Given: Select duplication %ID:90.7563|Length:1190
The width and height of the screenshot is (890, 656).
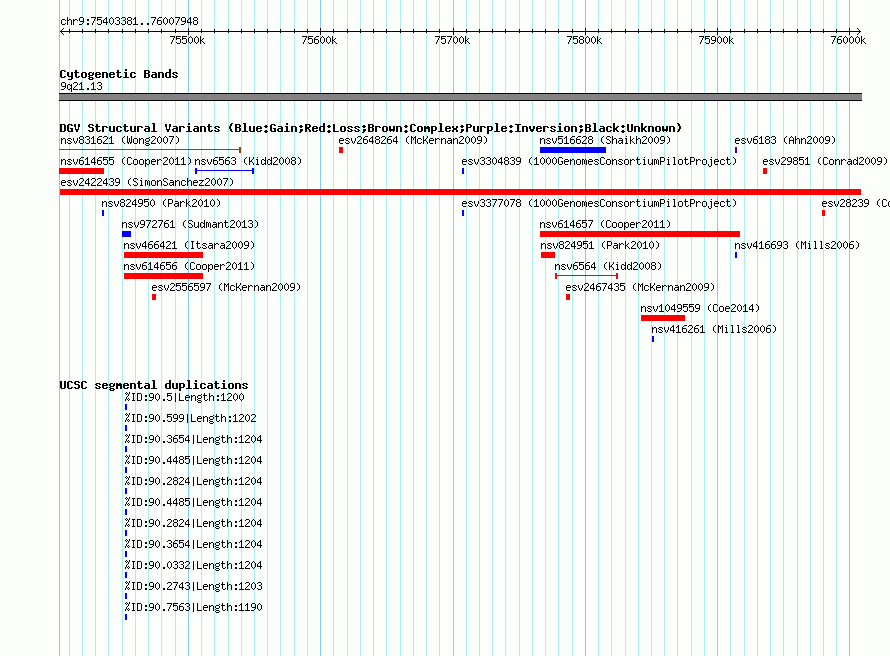Looking at the screenshot, I should tap(194, 607).
